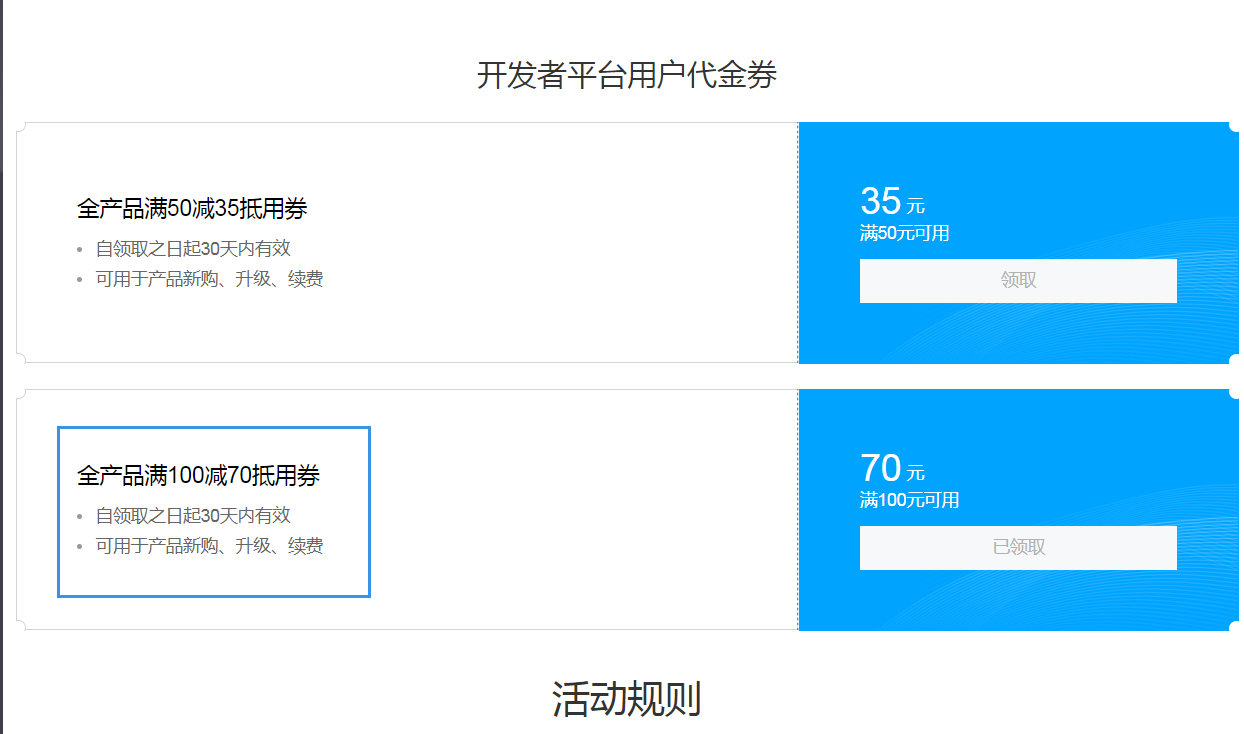Click second coupon's 自领取之日起30天内有效 line
Viewport: 1244px width, 734px height.
[193, 516]
